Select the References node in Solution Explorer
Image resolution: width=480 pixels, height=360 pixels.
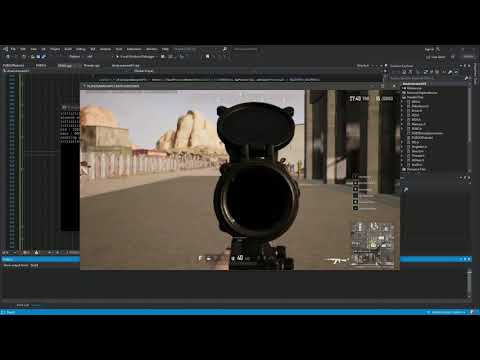[414, 88]
